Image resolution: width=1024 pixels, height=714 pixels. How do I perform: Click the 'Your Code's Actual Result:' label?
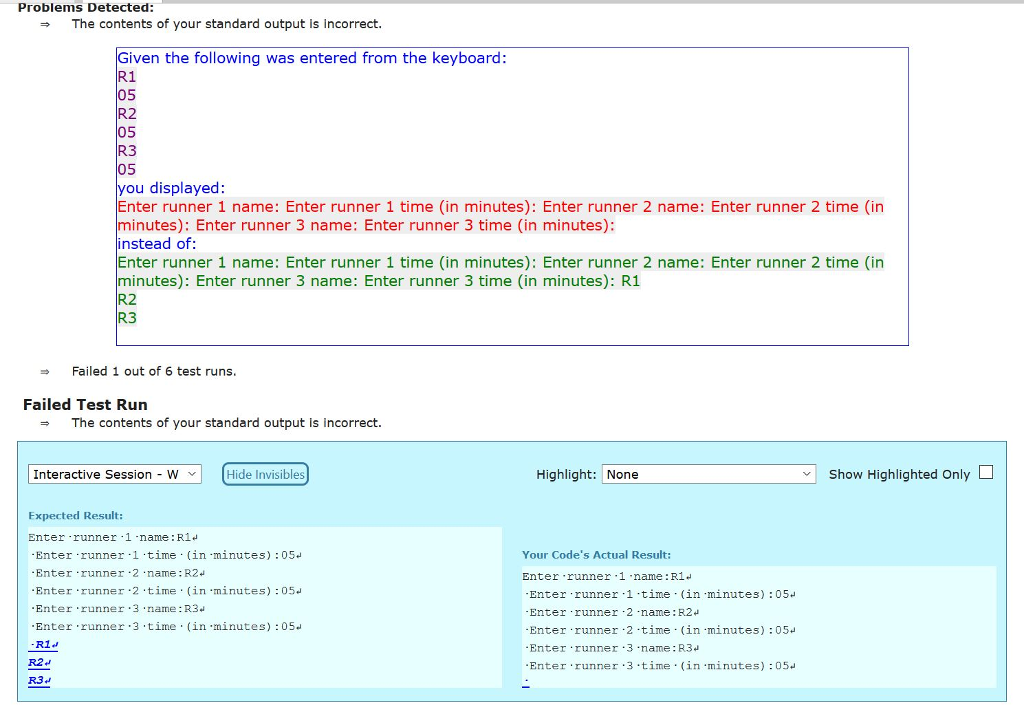pyautogui.click(x=596, y=555)
